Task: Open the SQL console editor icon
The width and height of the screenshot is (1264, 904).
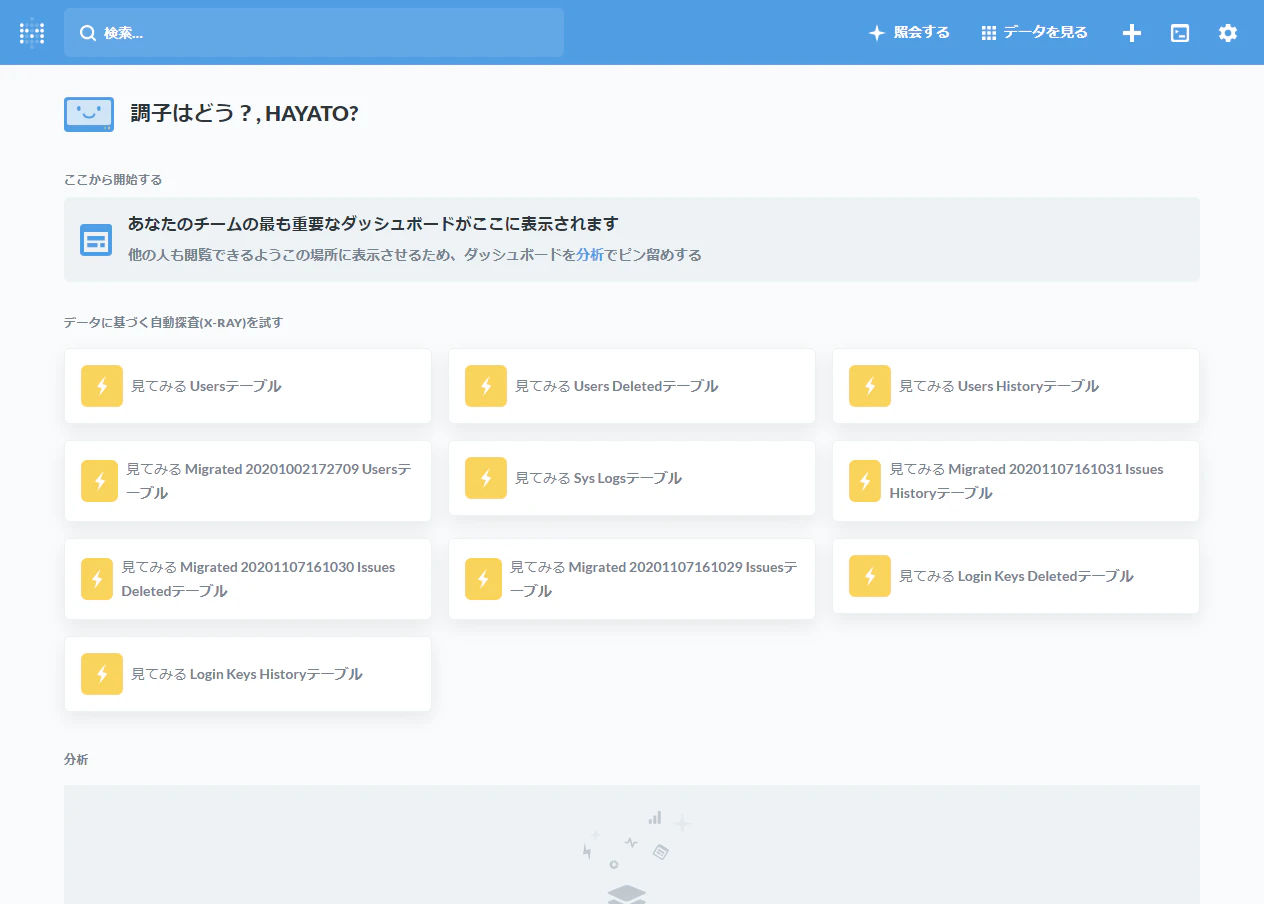Action: (x=1180, y=33)
